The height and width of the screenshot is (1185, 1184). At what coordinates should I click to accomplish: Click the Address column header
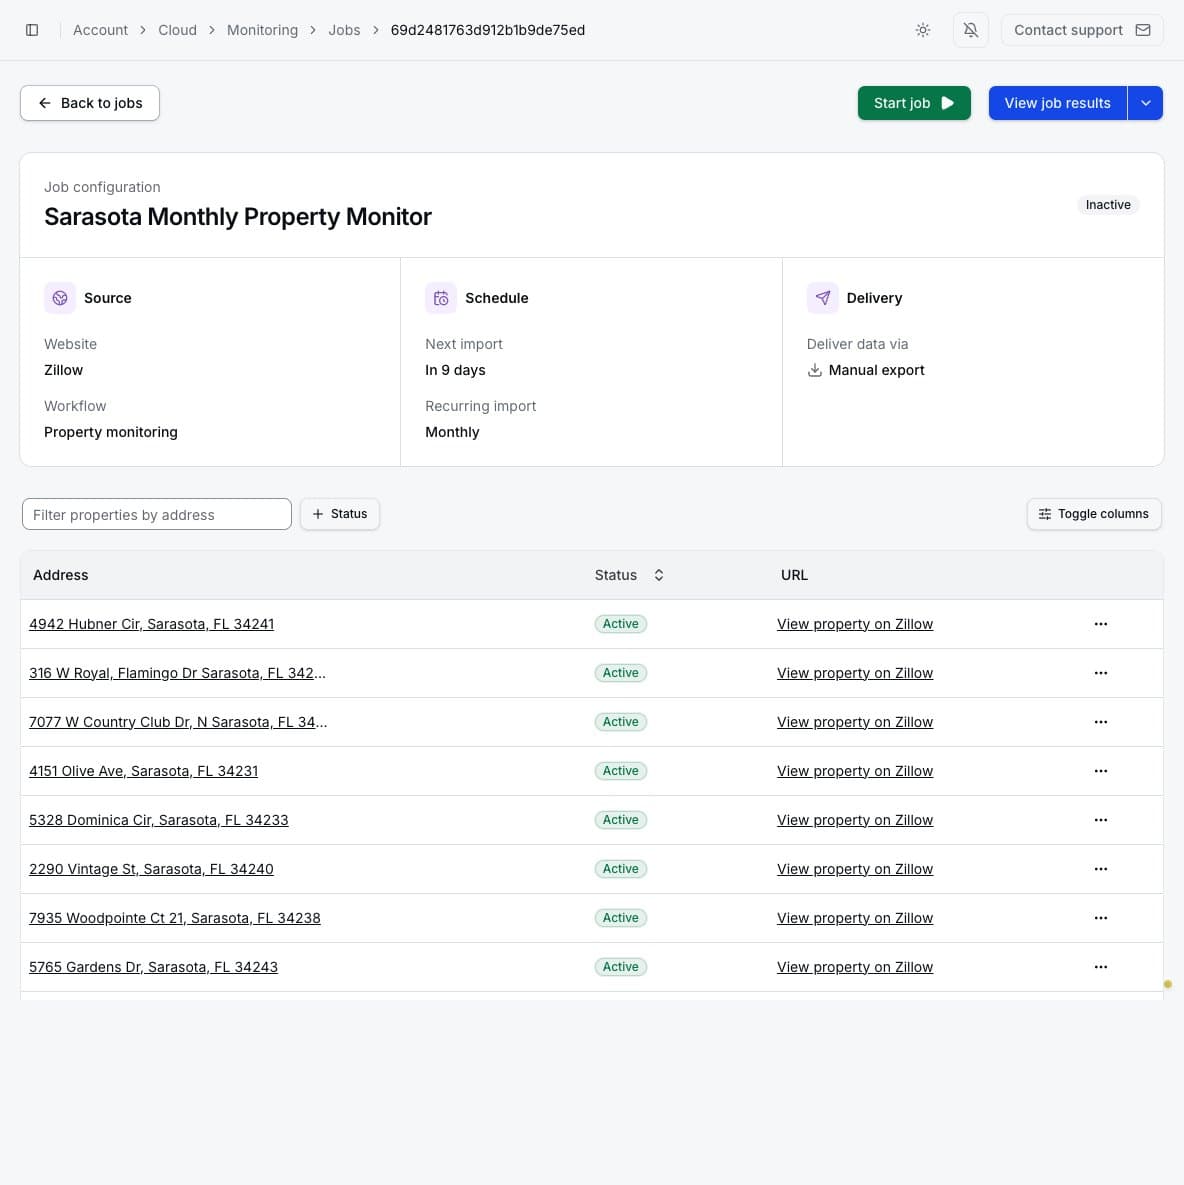pos(60,575)
